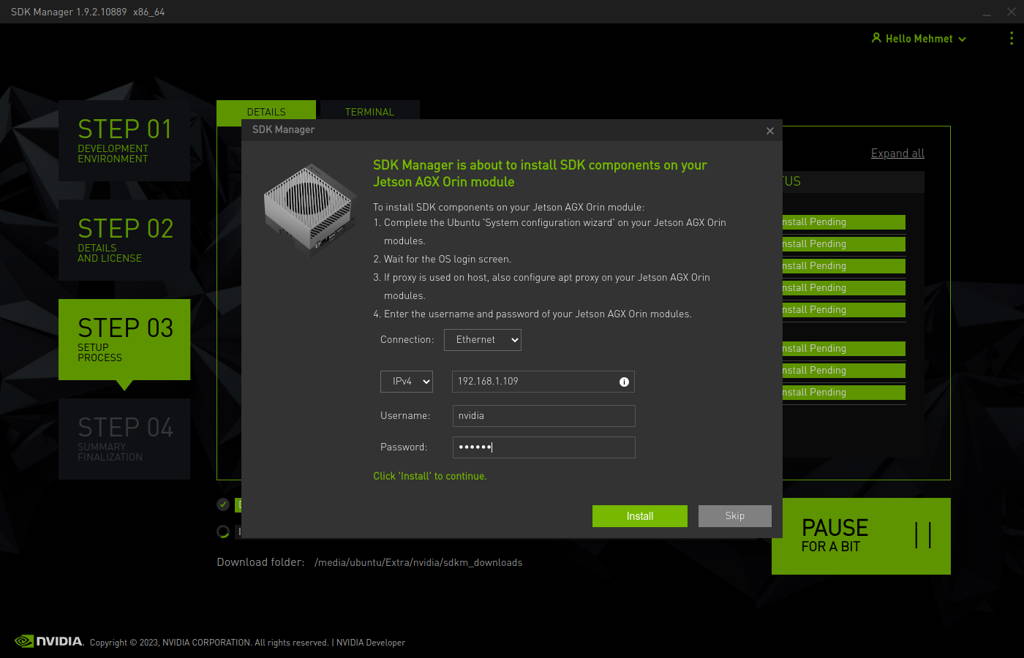This screenshot has width=1024, height=658.
Task: Click the dialog heading about Jetson AGX Orin
Action: (539, 174)
